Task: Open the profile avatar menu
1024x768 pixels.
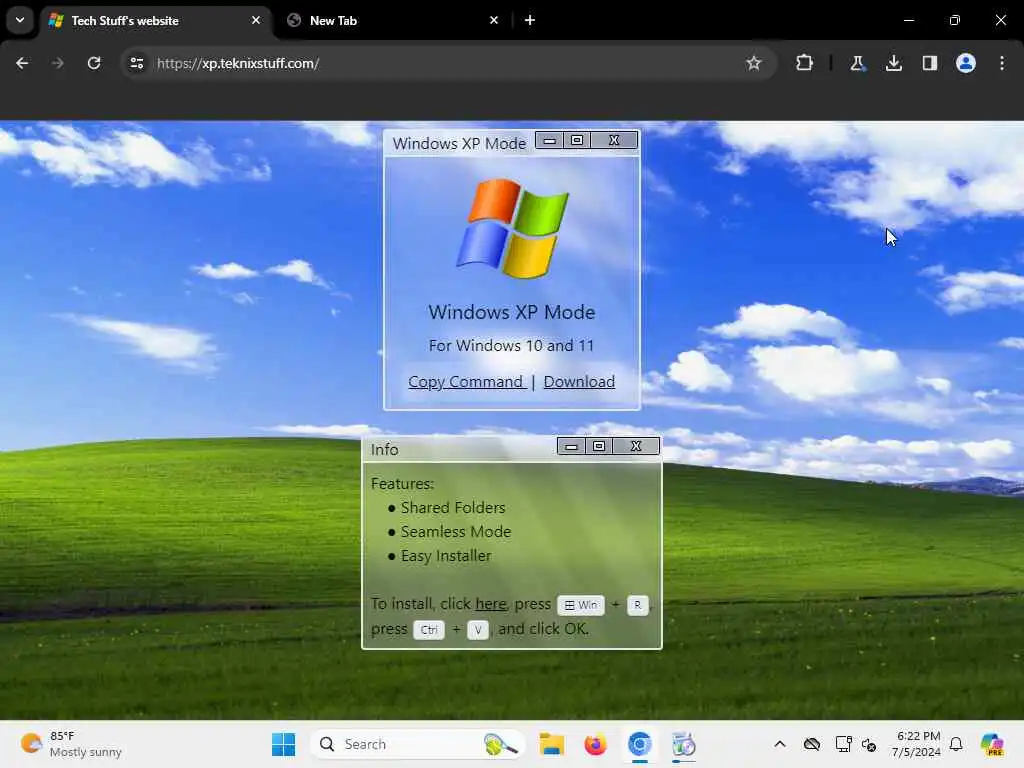Action: pos(965,63)
